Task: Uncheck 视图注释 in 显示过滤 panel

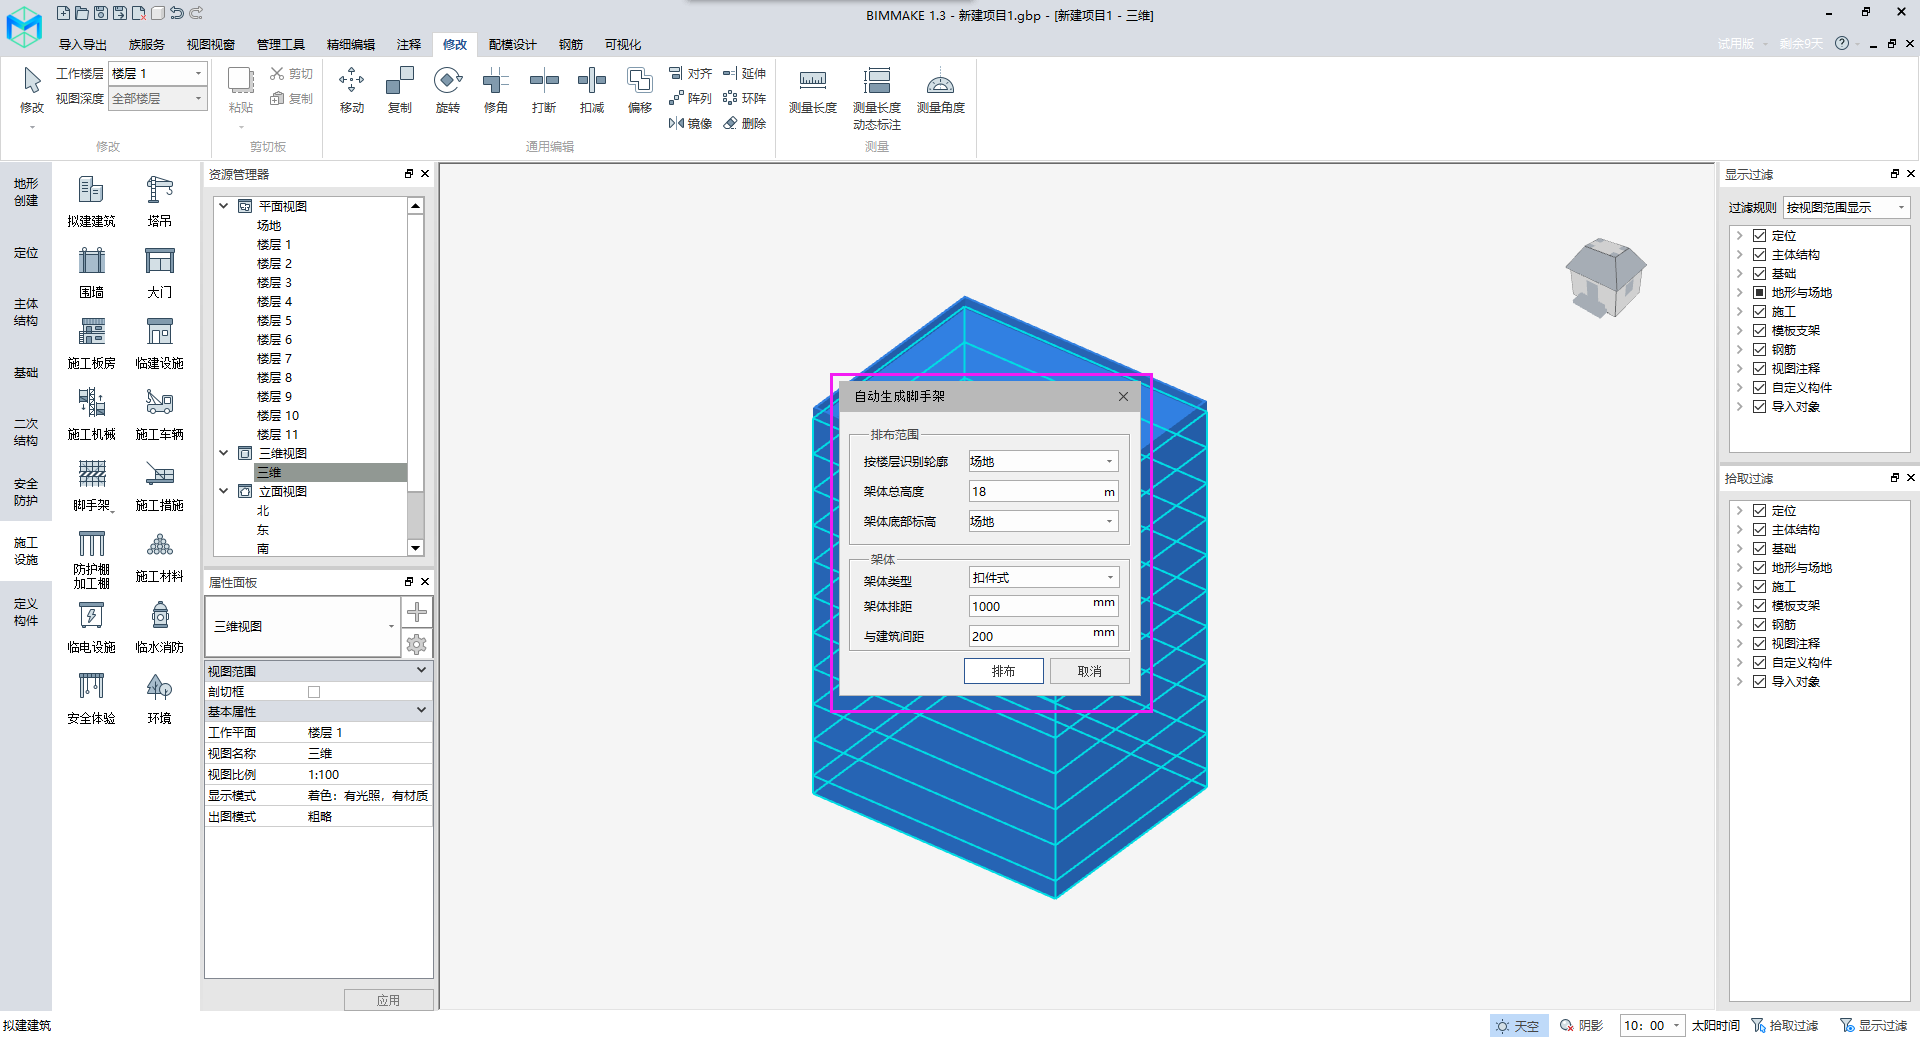Action: click(1759, 369)
